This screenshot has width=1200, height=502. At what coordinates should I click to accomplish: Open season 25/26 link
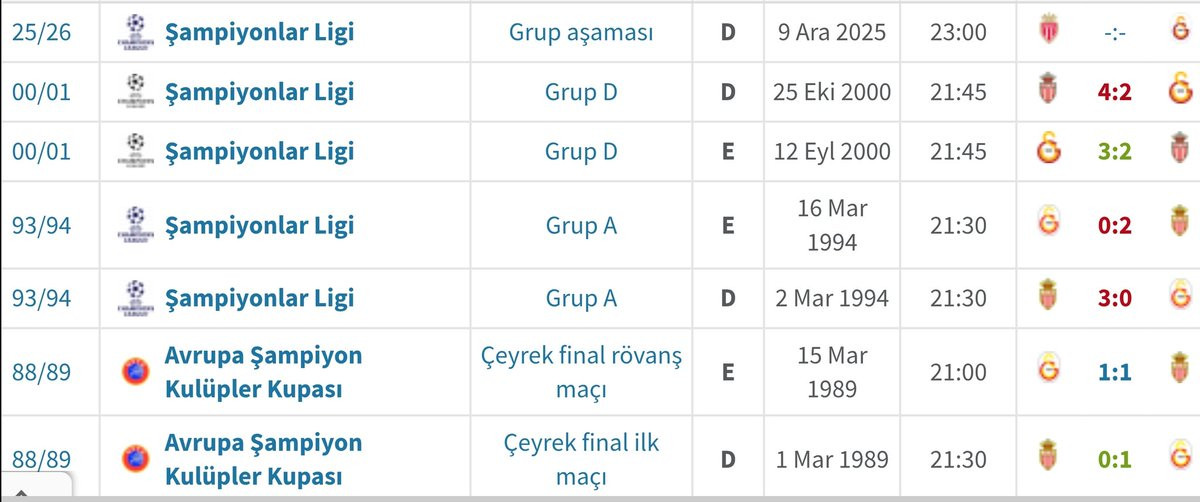41,33
